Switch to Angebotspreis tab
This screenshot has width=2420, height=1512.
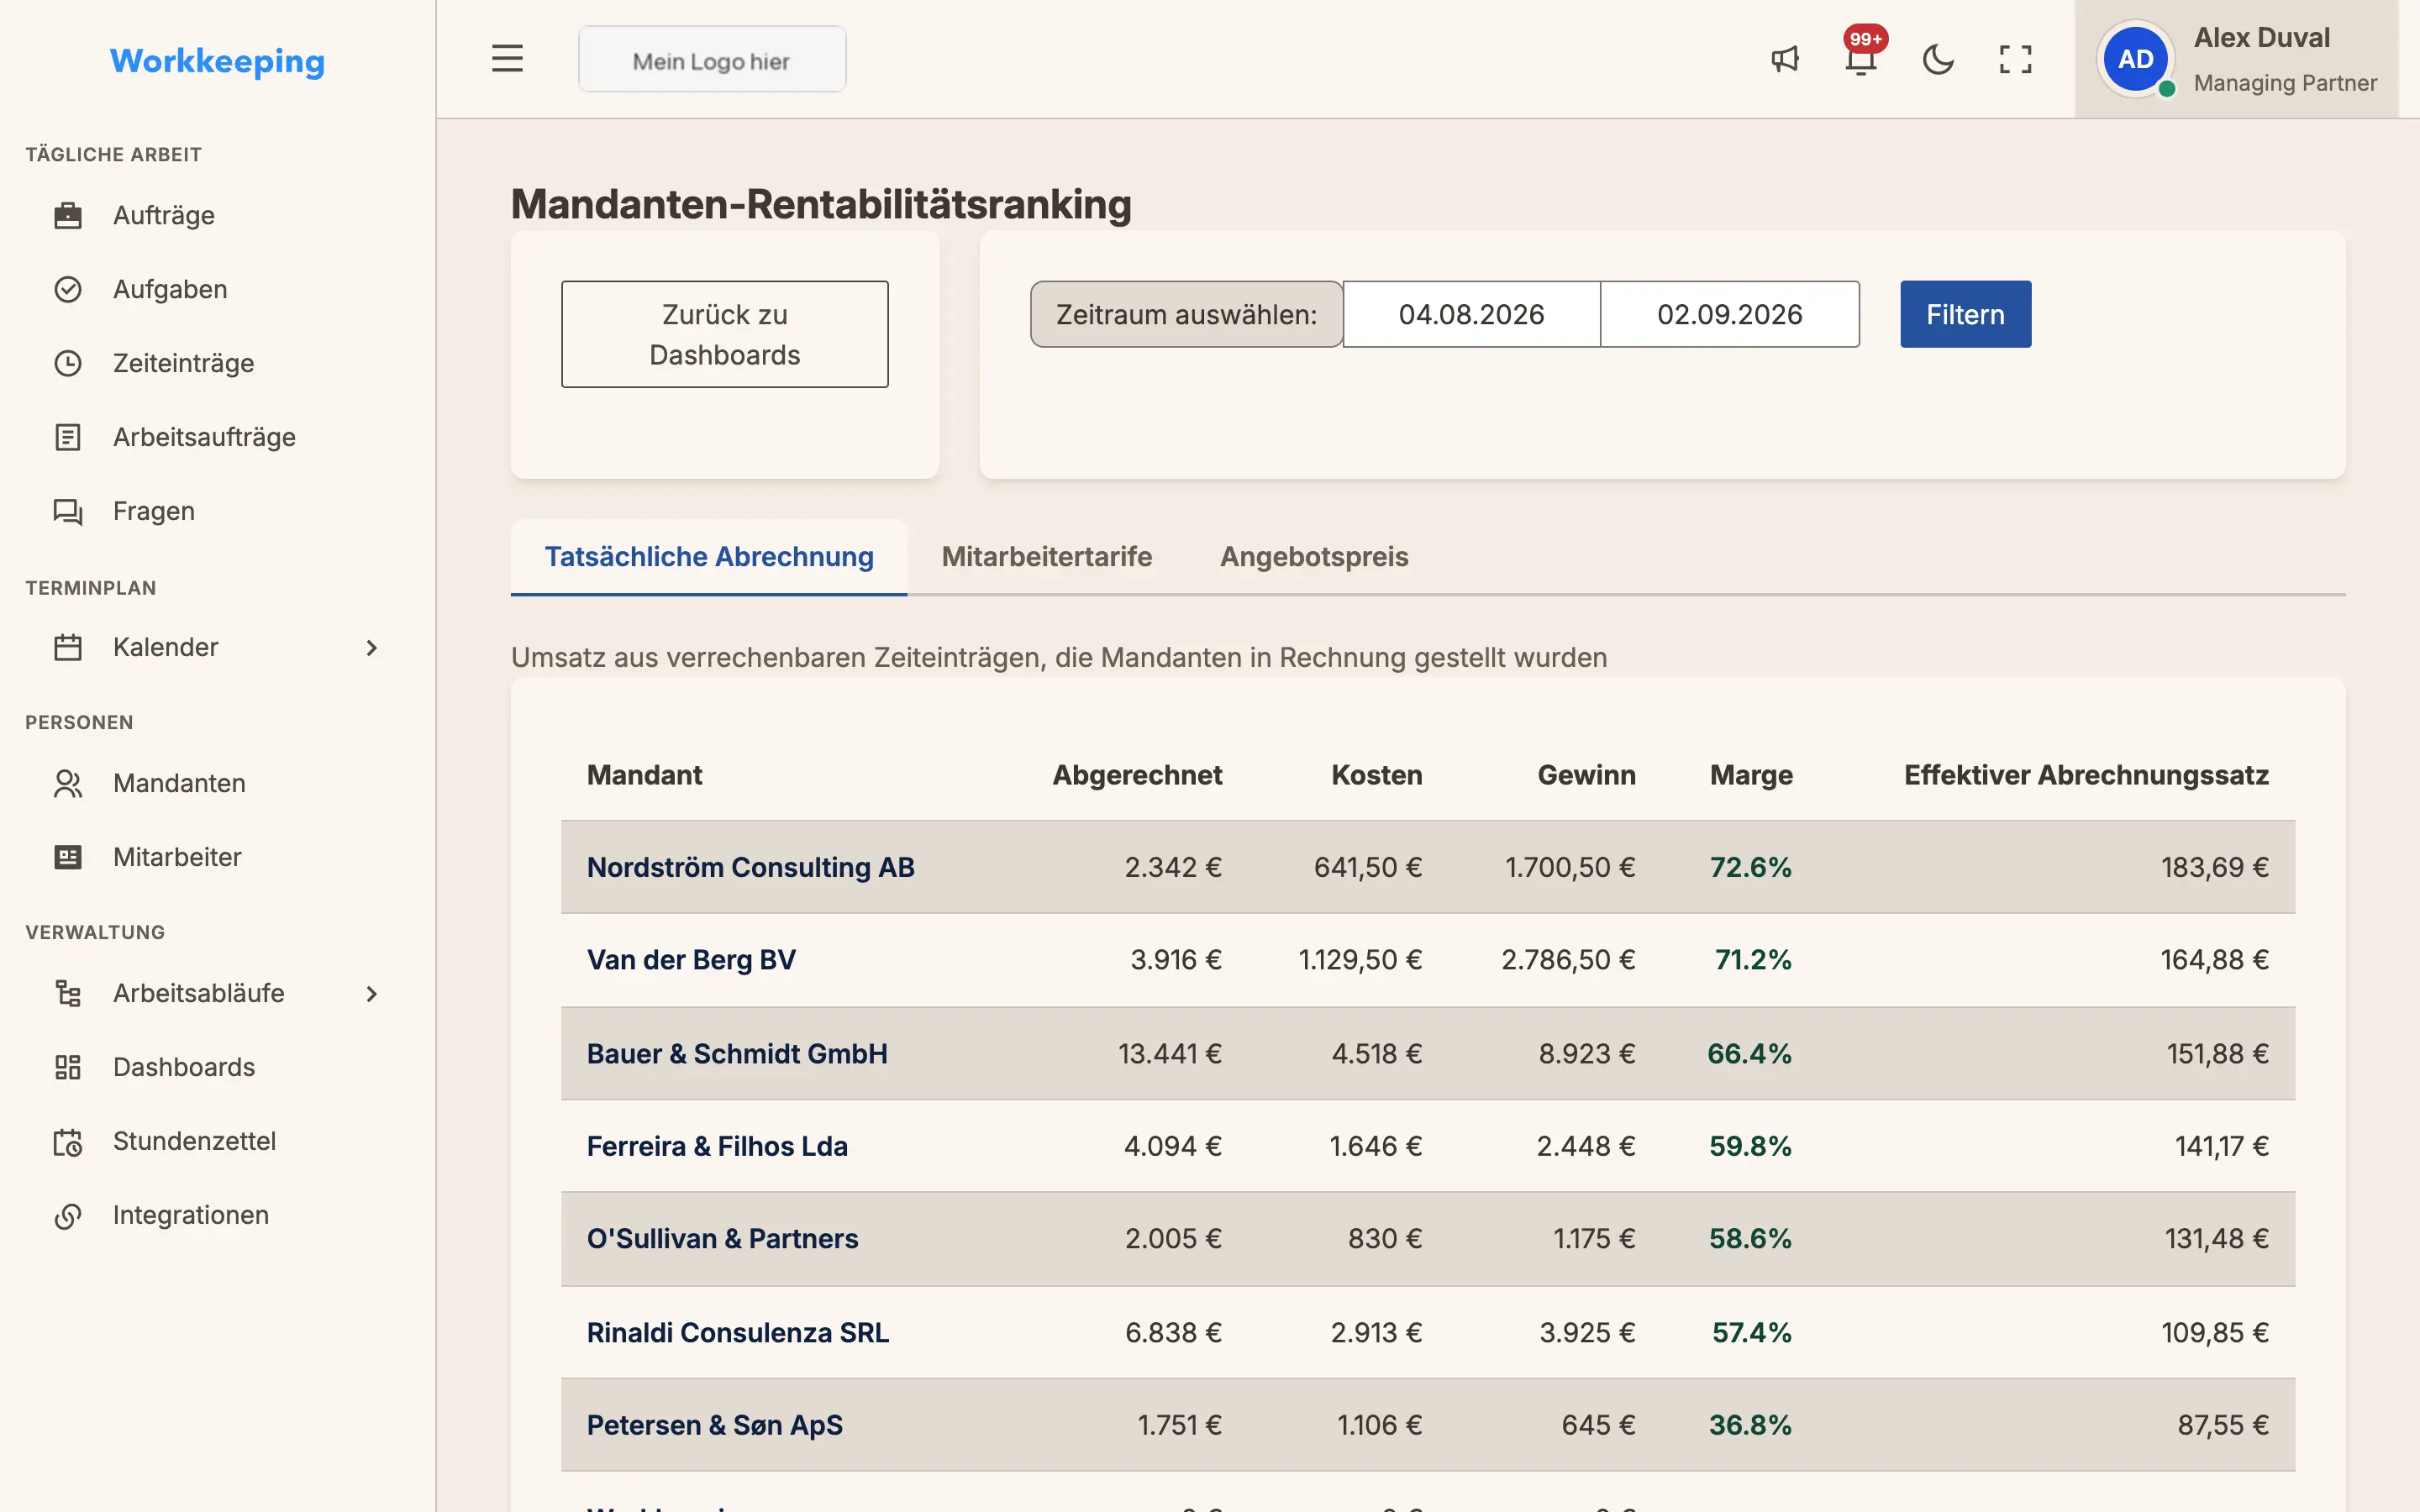tap(1314, 557)
